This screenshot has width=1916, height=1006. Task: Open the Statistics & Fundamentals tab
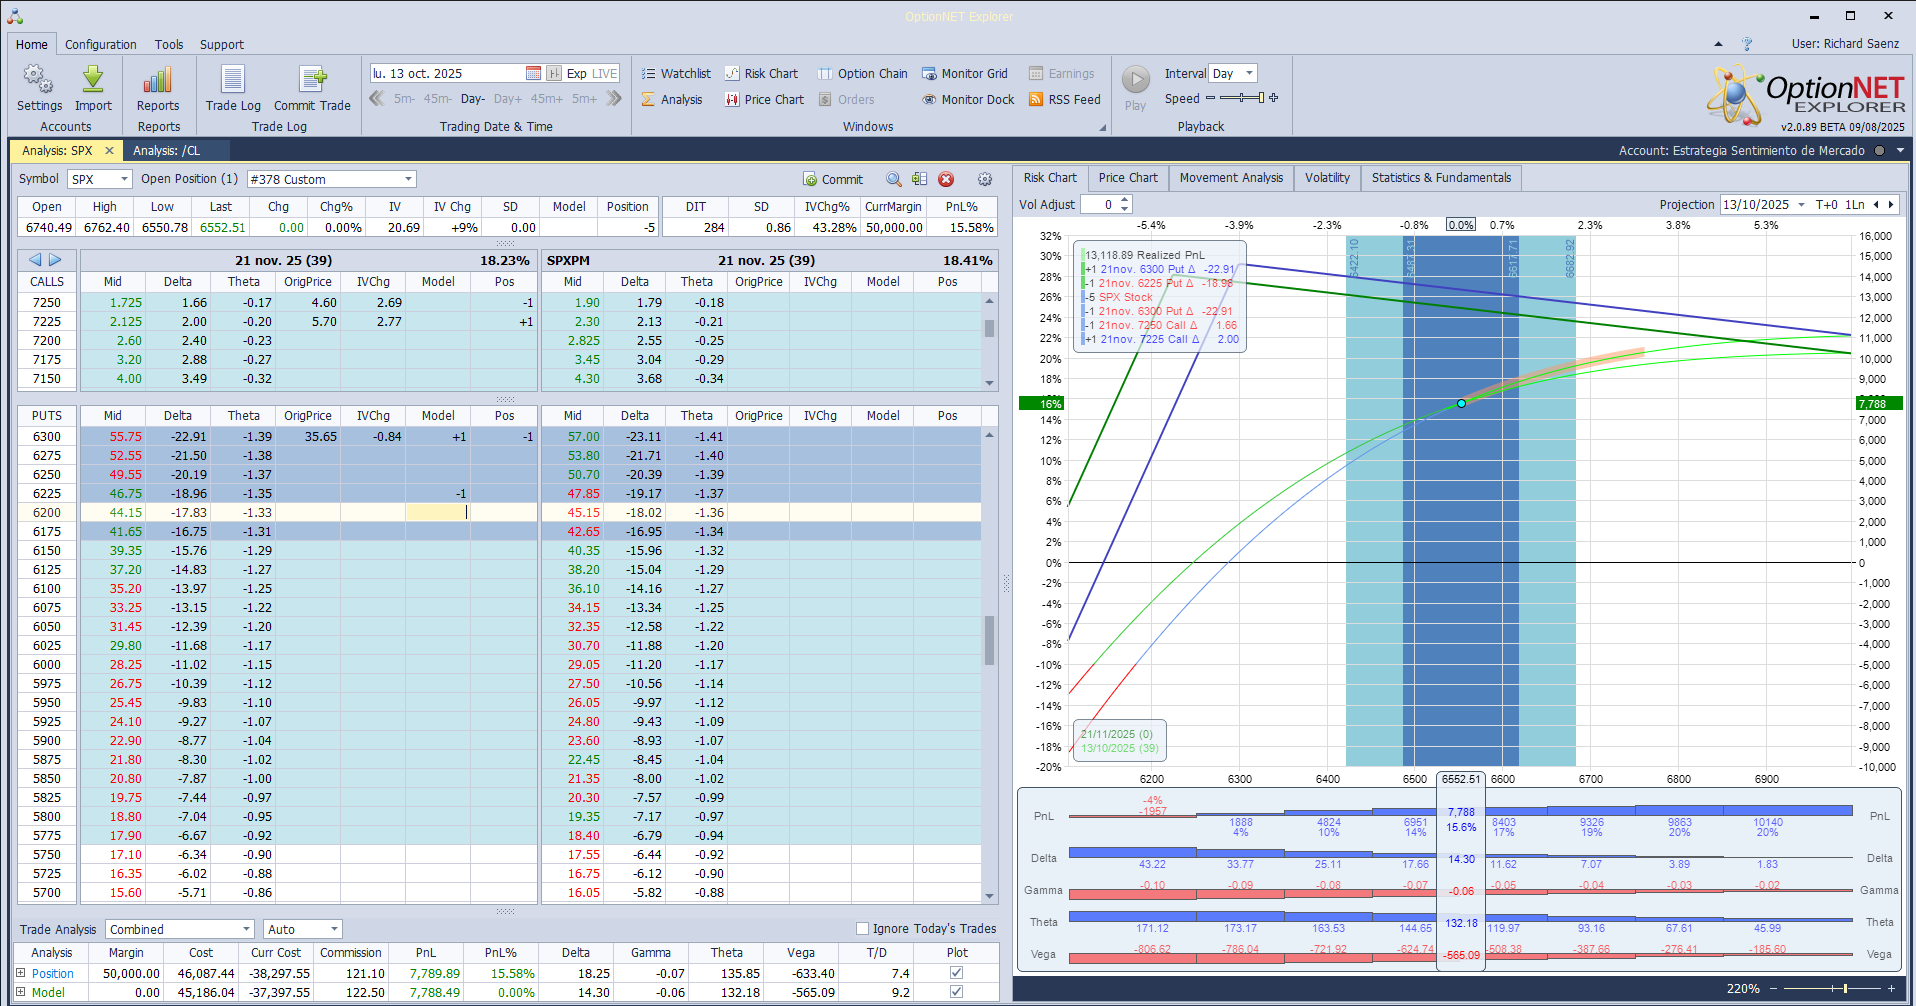click(1441, 178)
